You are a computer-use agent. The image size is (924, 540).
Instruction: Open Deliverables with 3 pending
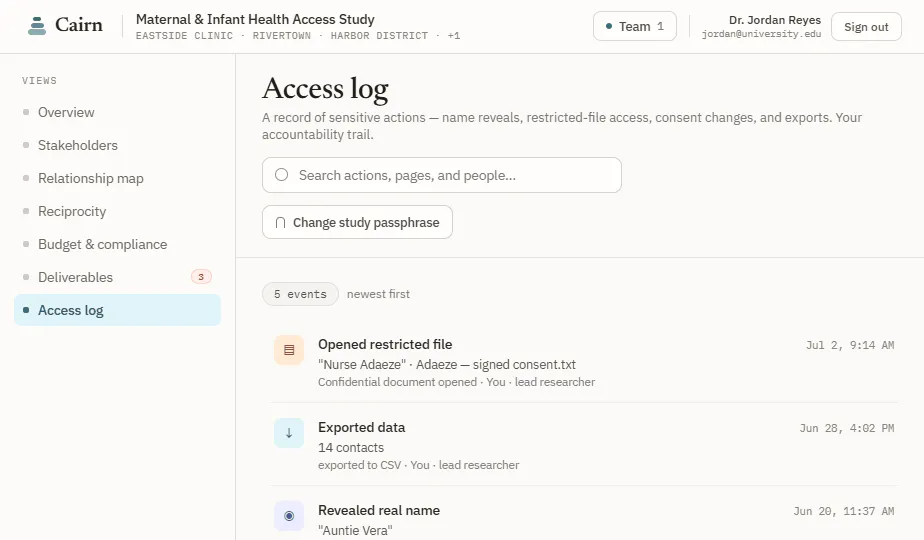point(117,277)
